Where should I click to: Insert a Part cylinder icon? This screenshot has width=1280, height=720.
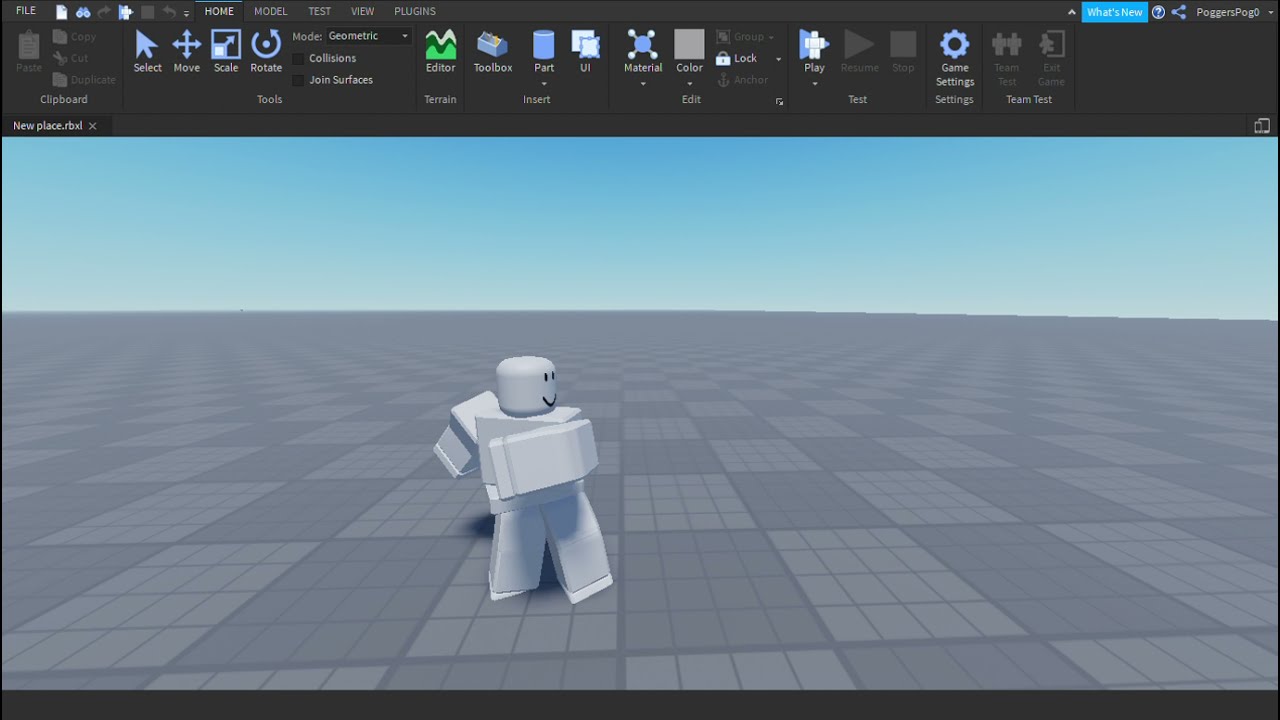(x=544, y=44)
